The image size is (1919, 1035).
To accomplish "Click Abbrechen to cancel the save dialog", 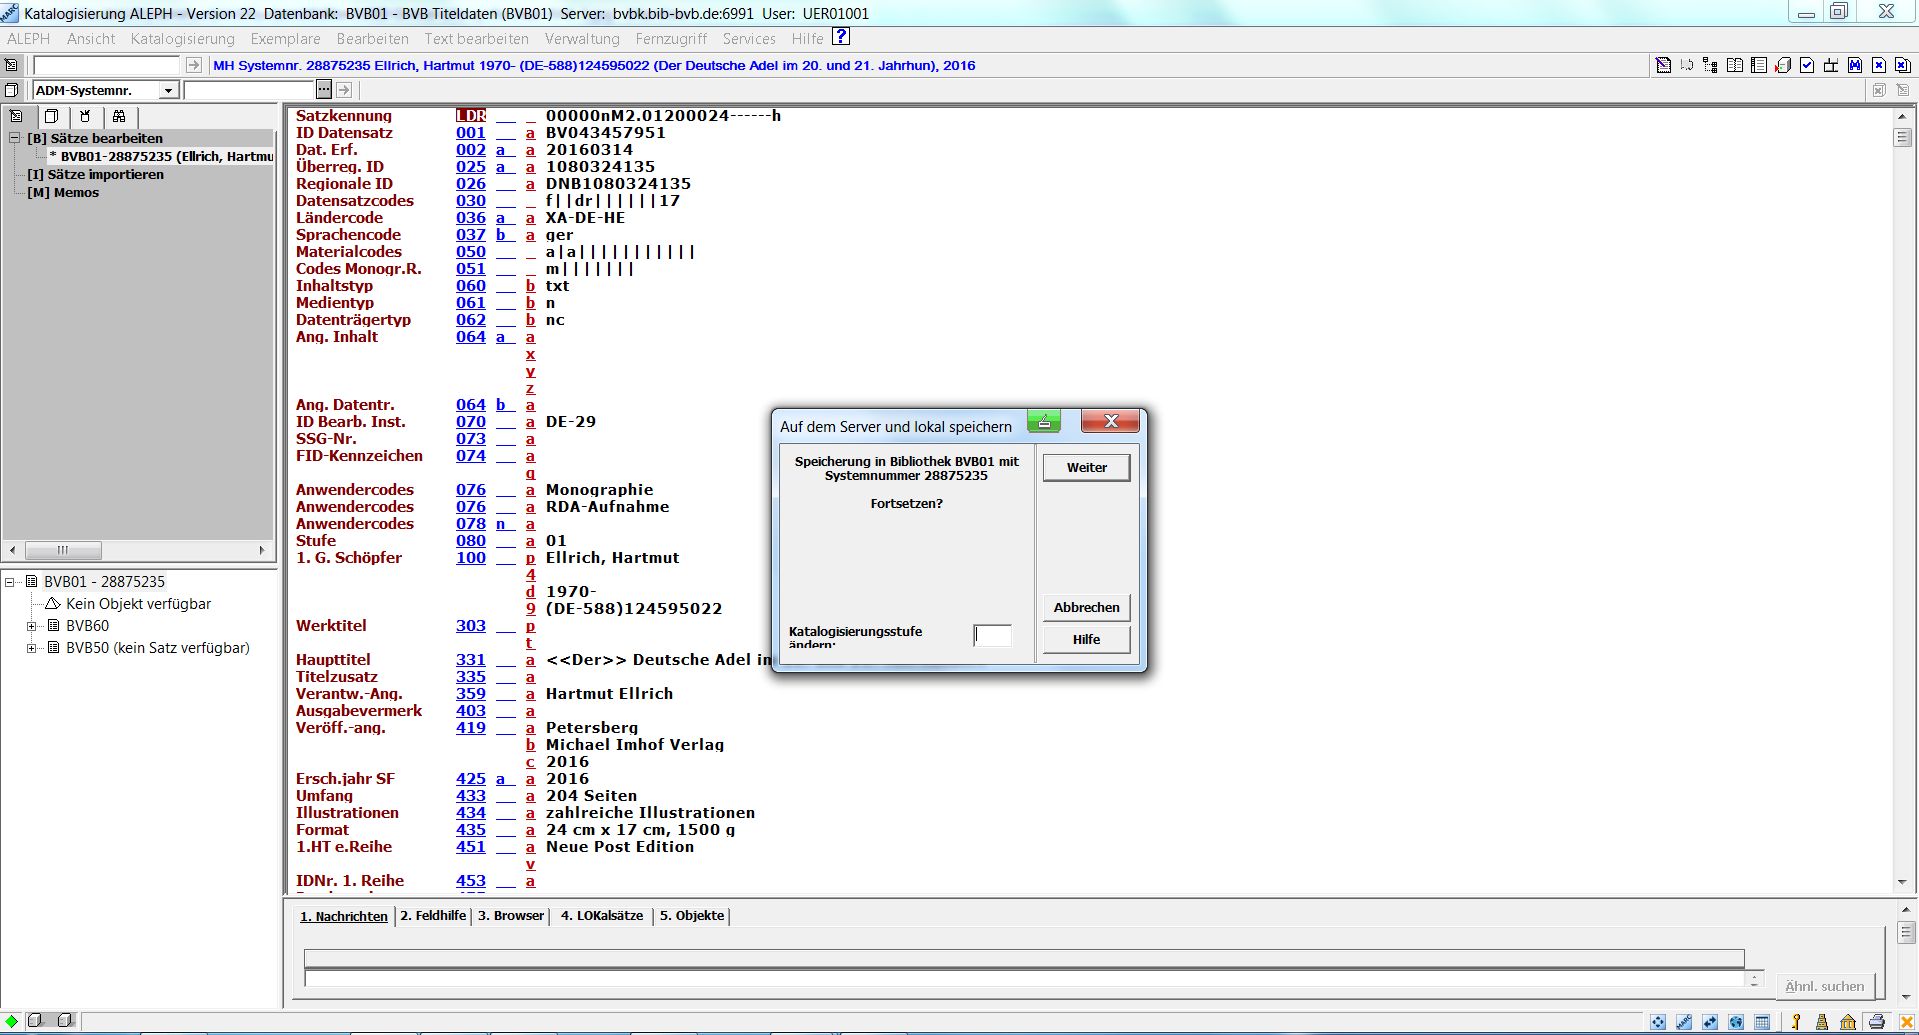I will pos(1086,607).
